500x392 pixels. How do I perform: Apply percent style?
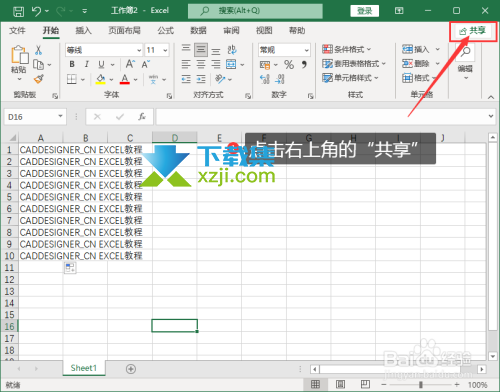289,64
